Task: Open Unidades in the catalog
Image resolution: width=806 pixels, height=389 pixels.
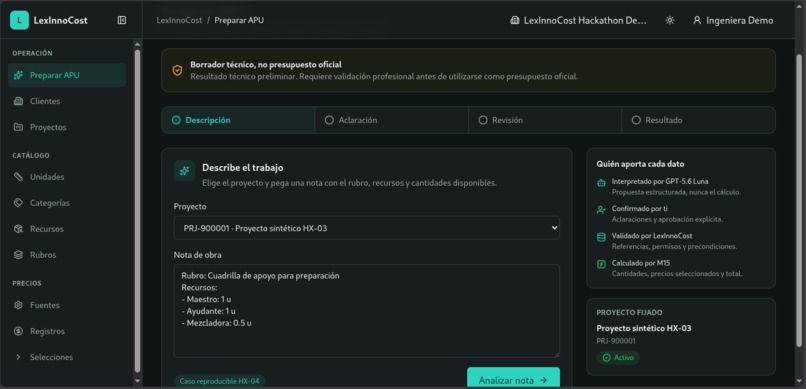Action: pyautogui.click(x=67, y=177)
